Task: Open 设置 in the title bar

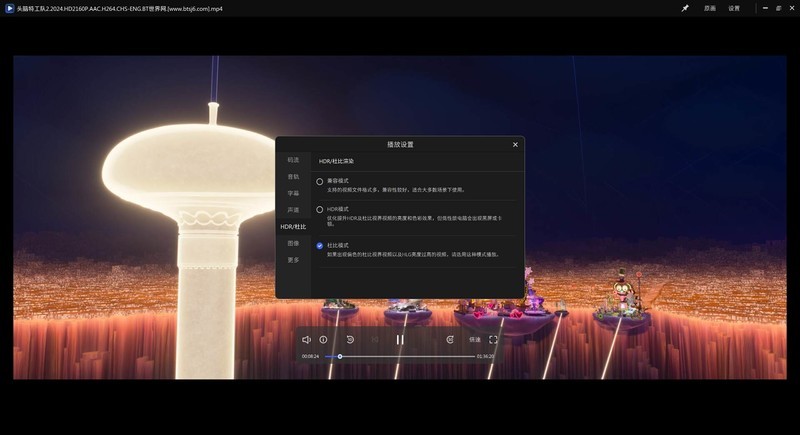Action: [x=734, y=8]
